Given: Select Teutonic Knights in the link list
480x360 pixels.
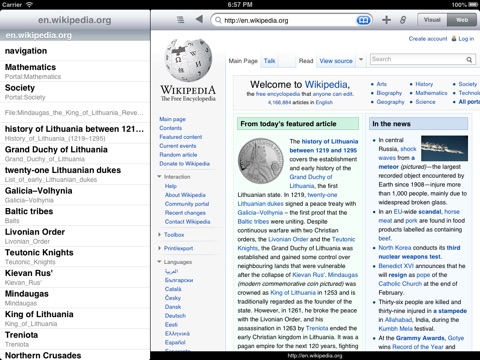Looking at the screenshot, I should click(75, 257).
